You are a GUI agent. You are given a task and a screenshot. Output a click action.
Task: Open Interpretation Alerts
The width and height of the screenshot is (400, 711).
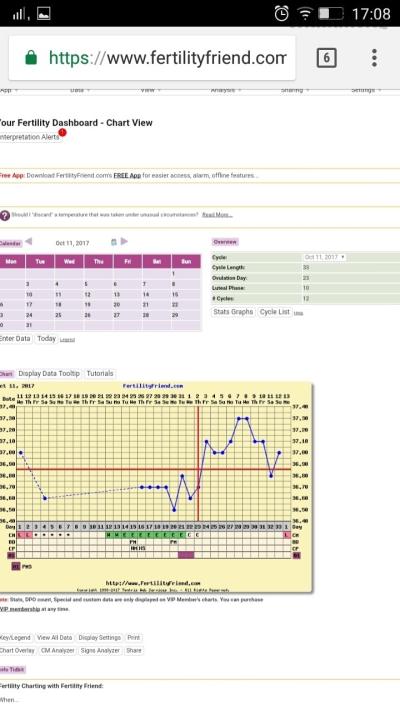[29, 137]
